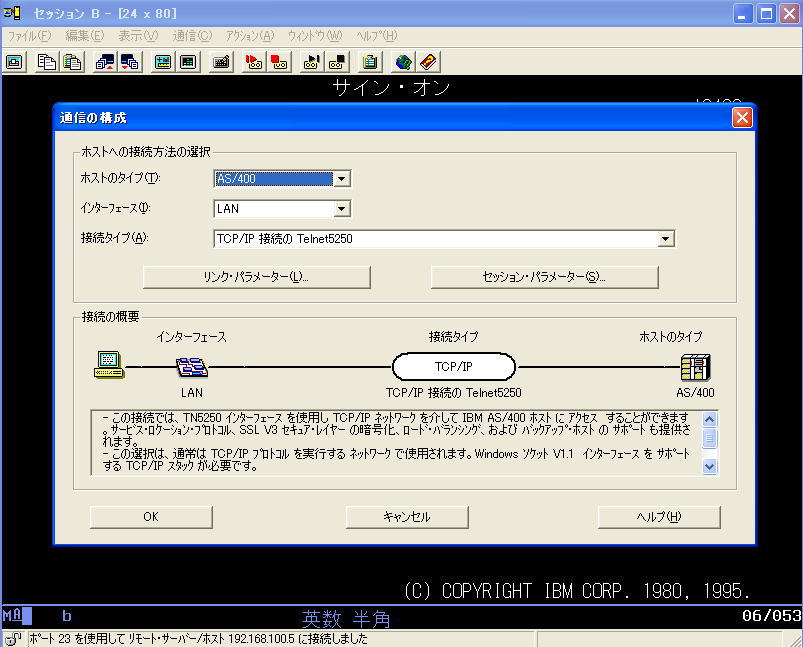Click status text ポート 23 を使用して
Screen dimensions: 803x647
198,639
